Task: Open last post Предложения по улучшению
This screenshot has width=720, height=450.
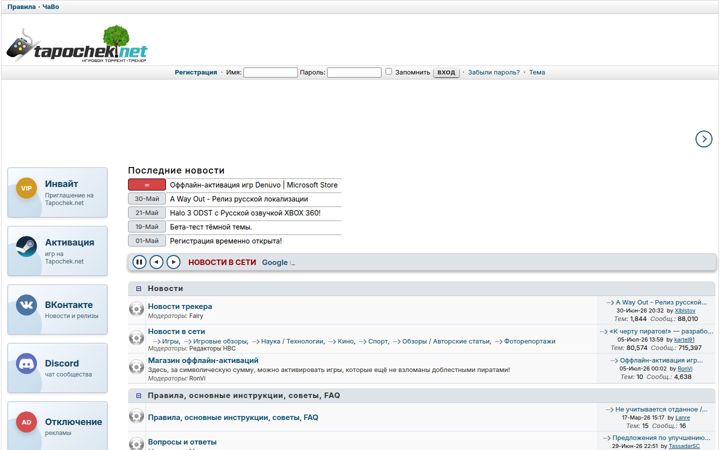Action: click(661, 438)
